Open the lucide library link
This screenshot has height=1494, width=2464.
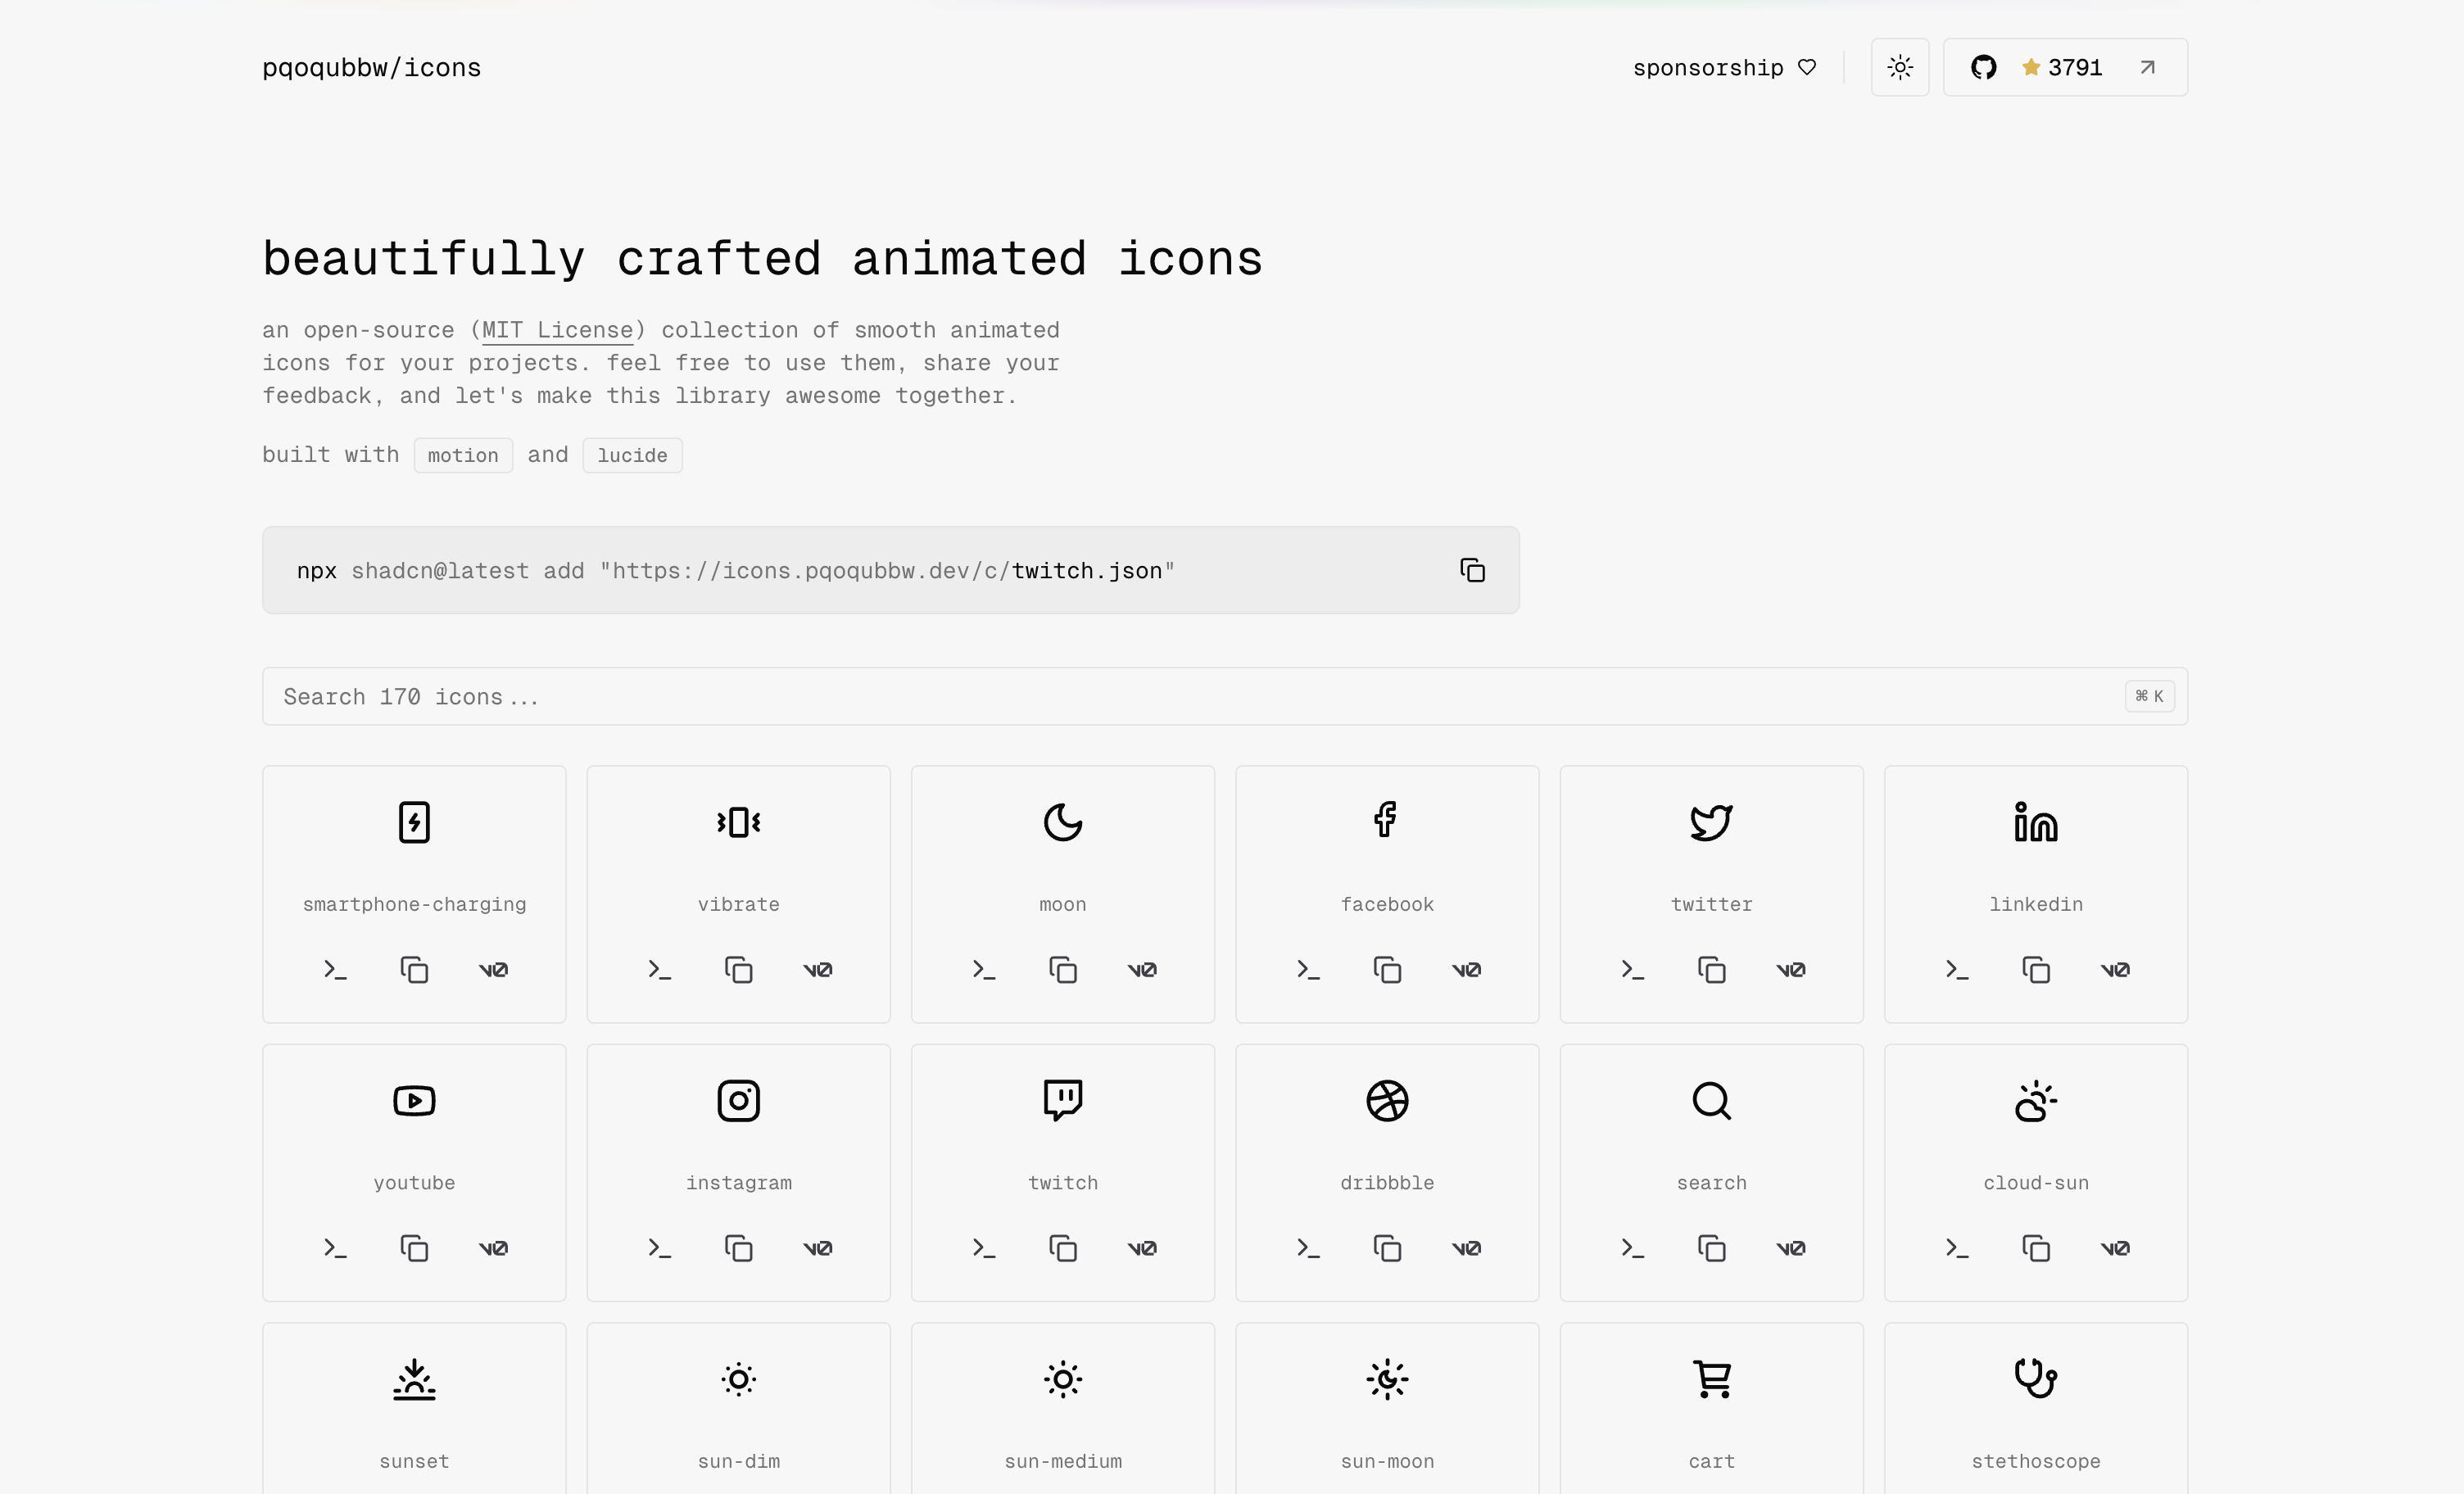(x=632, y=455)
